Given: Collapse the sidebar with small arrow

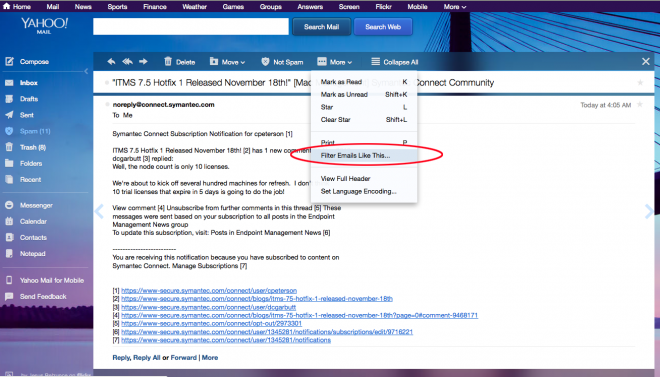Looking at the screenshot, I should point(86,71).
